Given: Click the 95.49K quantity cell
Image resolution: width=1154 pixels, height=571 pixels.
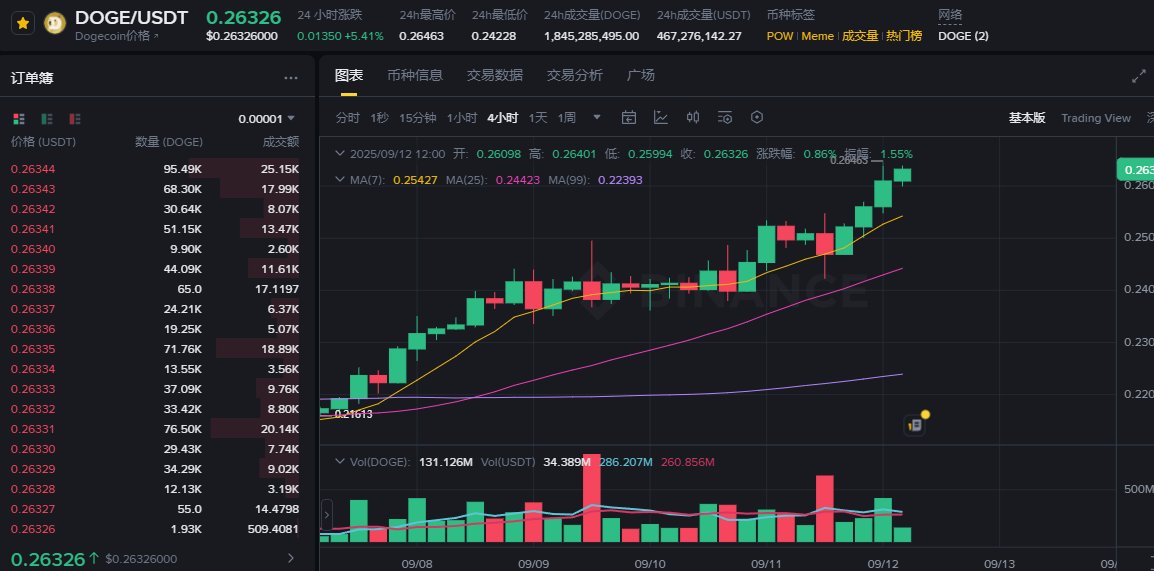Looking at the screenshot, I should point(183,169).
